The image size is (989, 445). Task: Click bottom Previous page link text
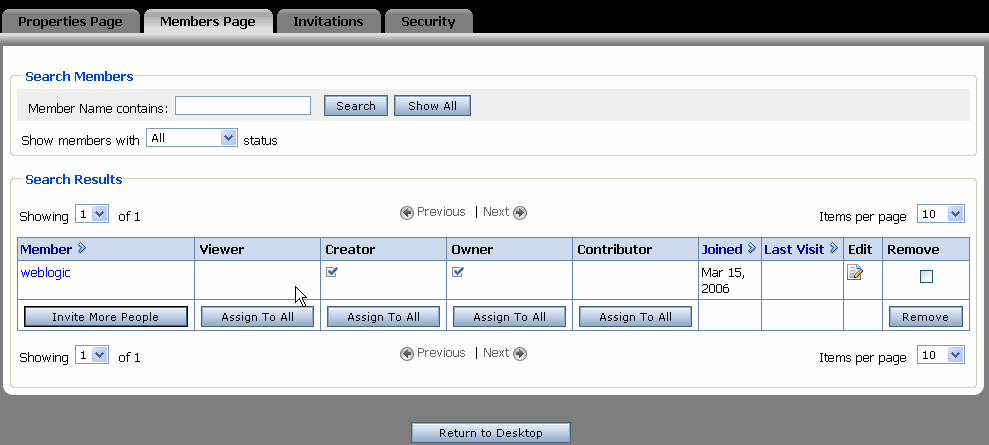pyautogui.click(x=441, y=353)
